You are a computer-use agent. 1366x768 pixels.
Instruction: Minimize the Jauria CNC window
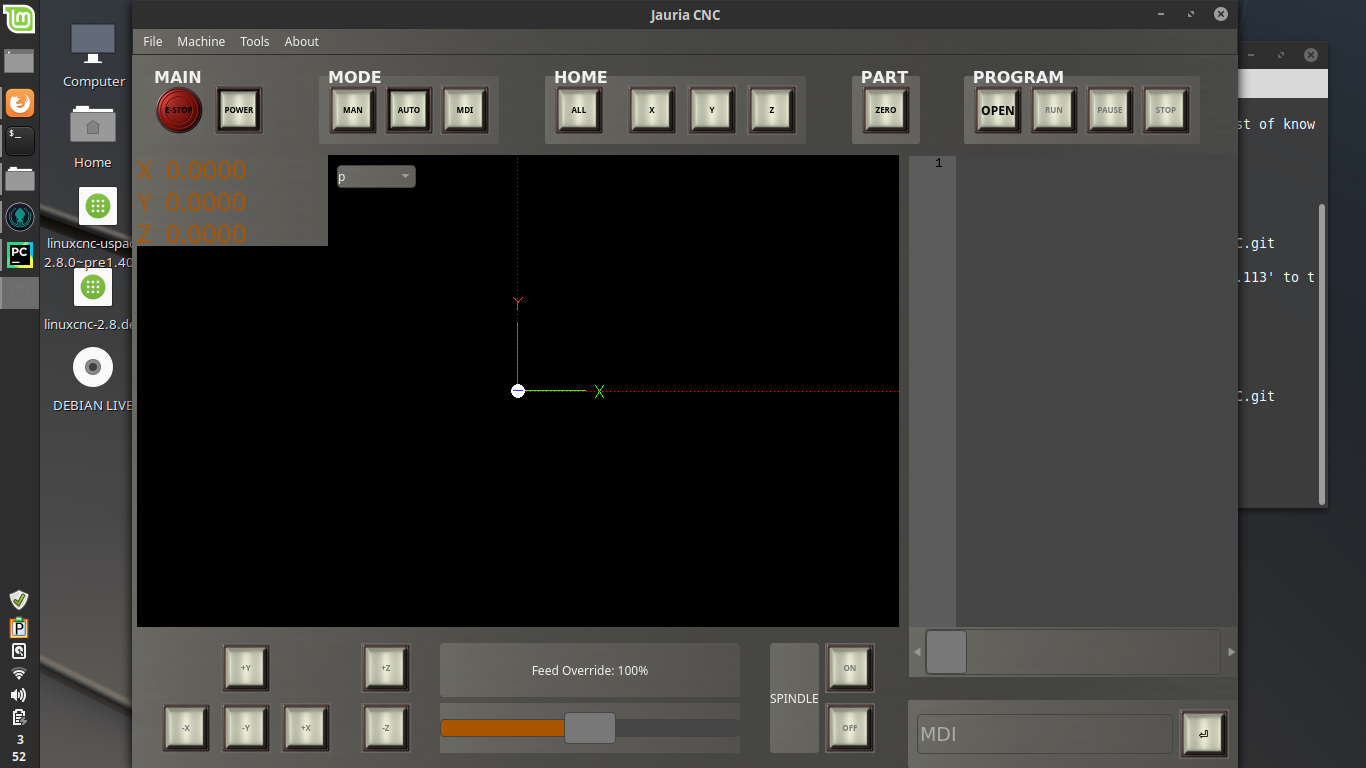pyautogui.click(x=1160, y=14)
